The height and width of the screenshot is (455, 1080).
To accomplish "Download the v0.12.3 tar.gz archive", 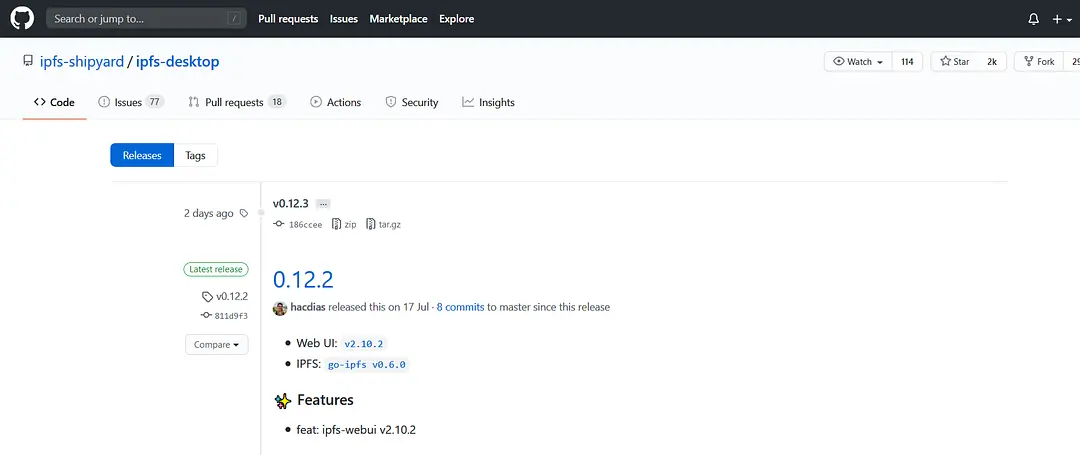I will coord(384,225).
